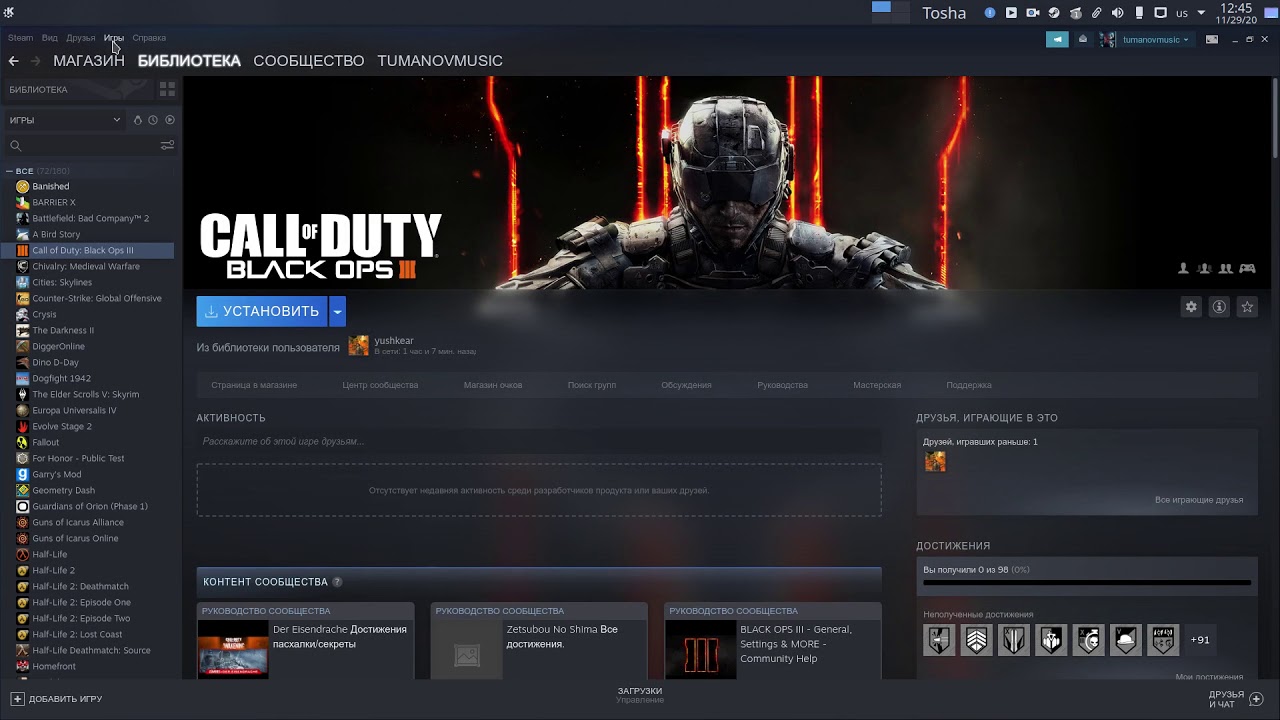This screenshot has height=720, width=1280.
Task: Open install options arrow next to УСТАНОВИТЬ
Action: [337, 311]
